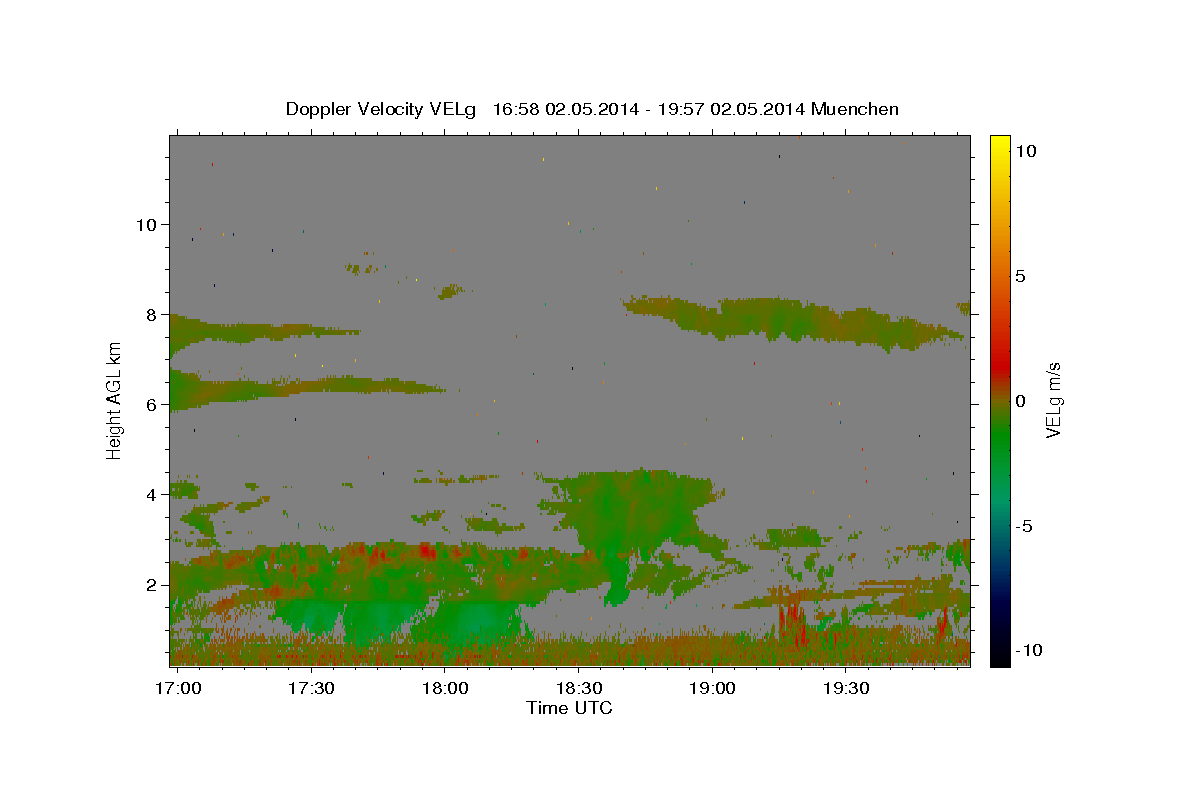The width and height of the screenshot is (1200, 800).
Task: Click the height tick label 4
Action: 152,495
